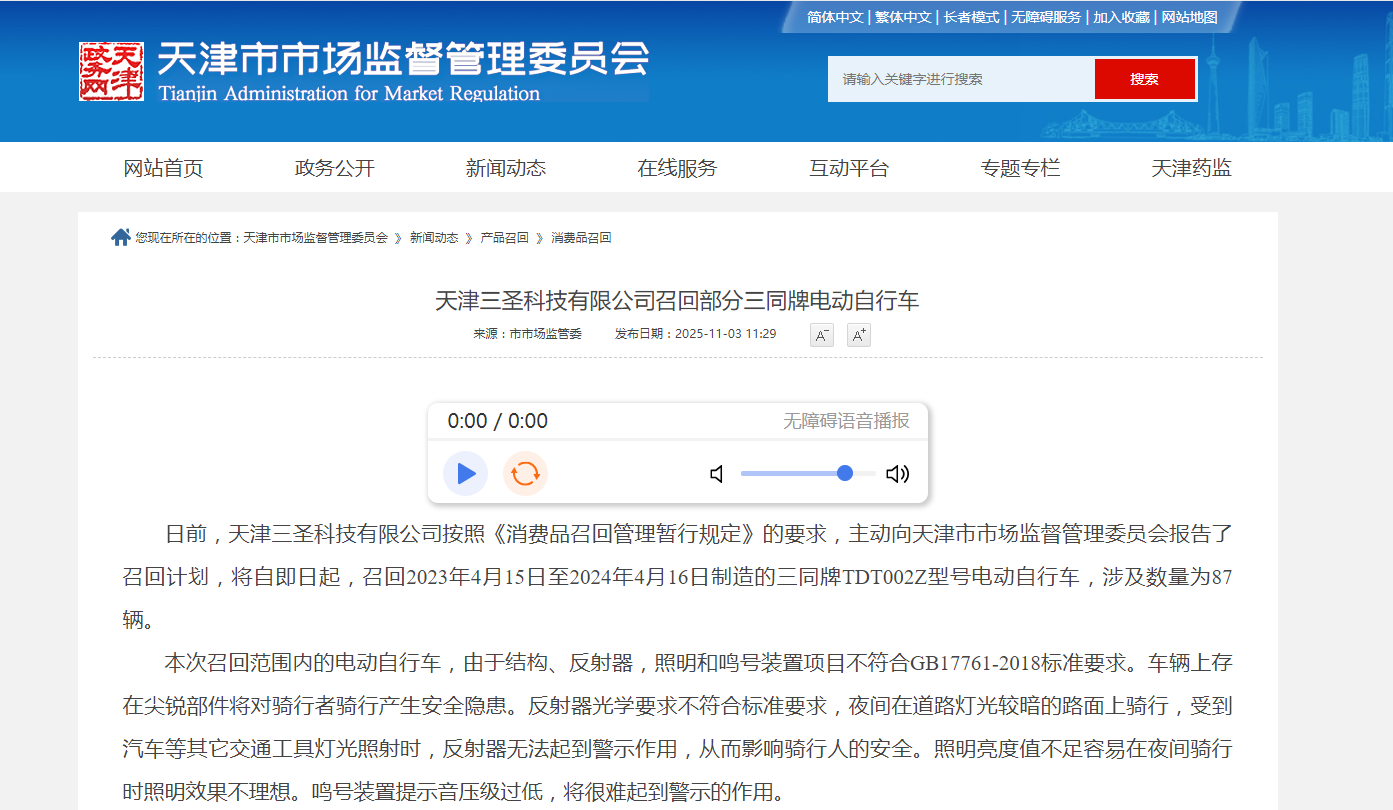The image size is (1393, 810).
Task: Open the 无障碍服务 accessibility service link
Action: [x=1045, y=17]
